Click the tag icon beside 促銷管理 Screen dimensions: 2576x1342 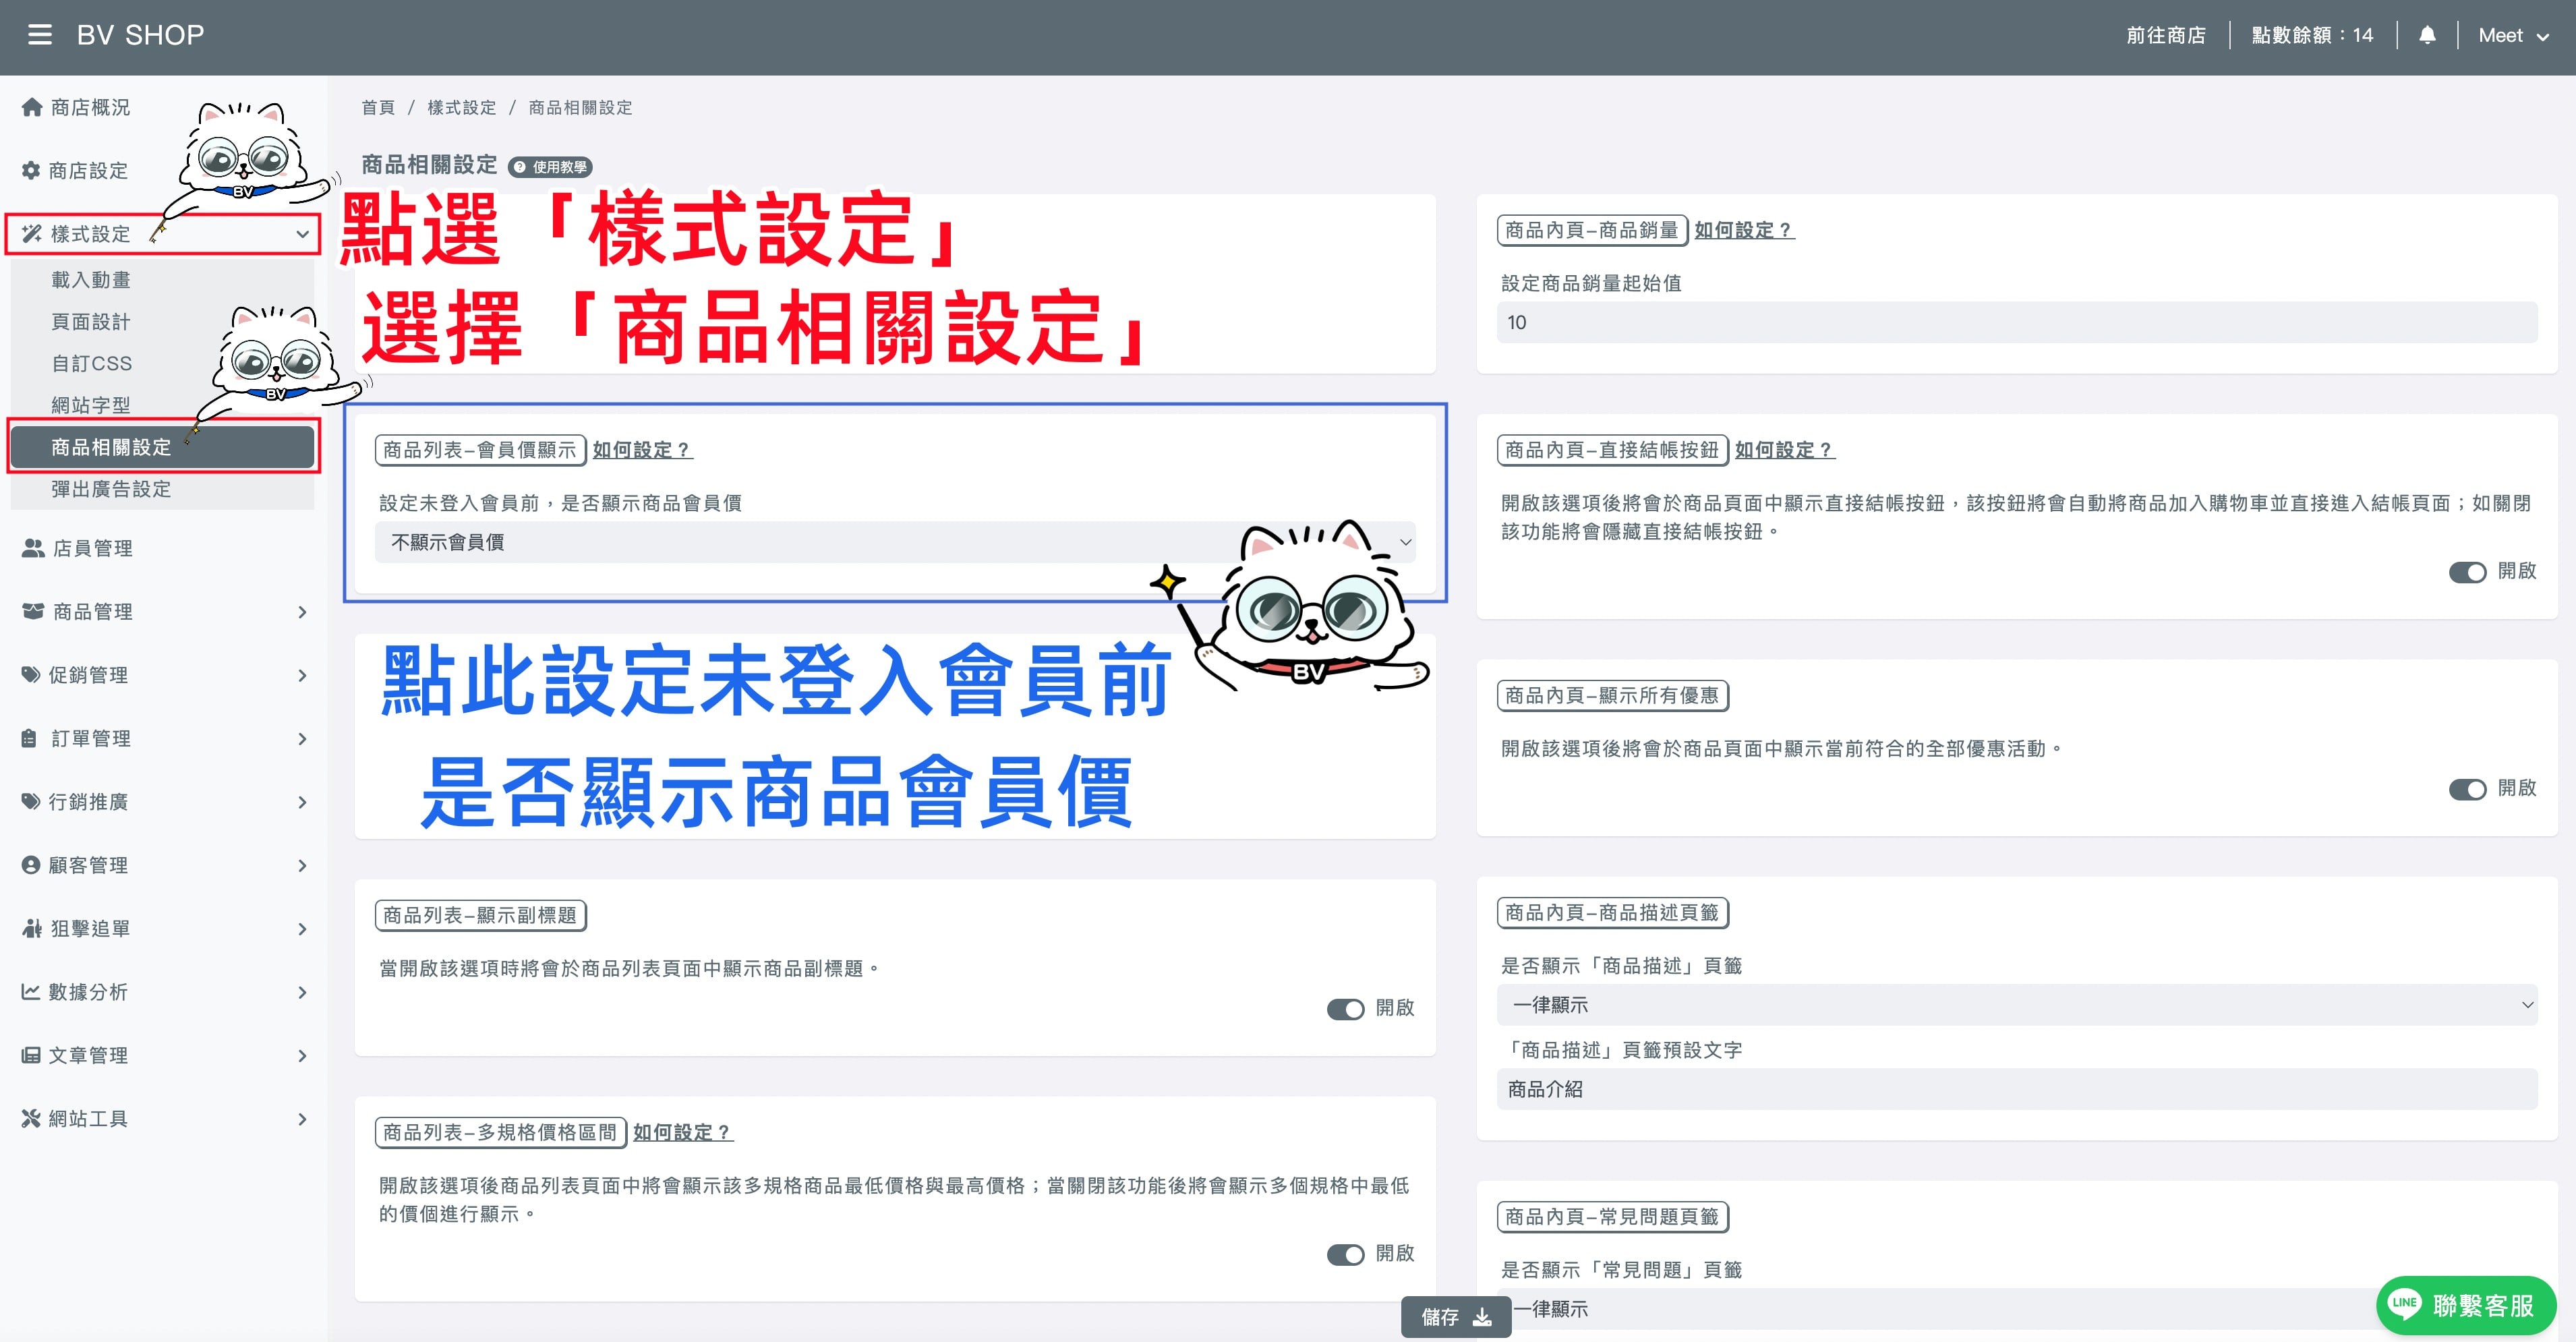[x=31, y=675]
